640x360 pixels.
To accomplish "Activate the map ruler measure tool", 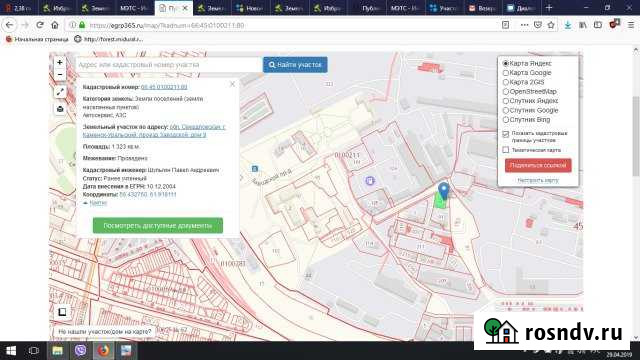I will (60, 92).
